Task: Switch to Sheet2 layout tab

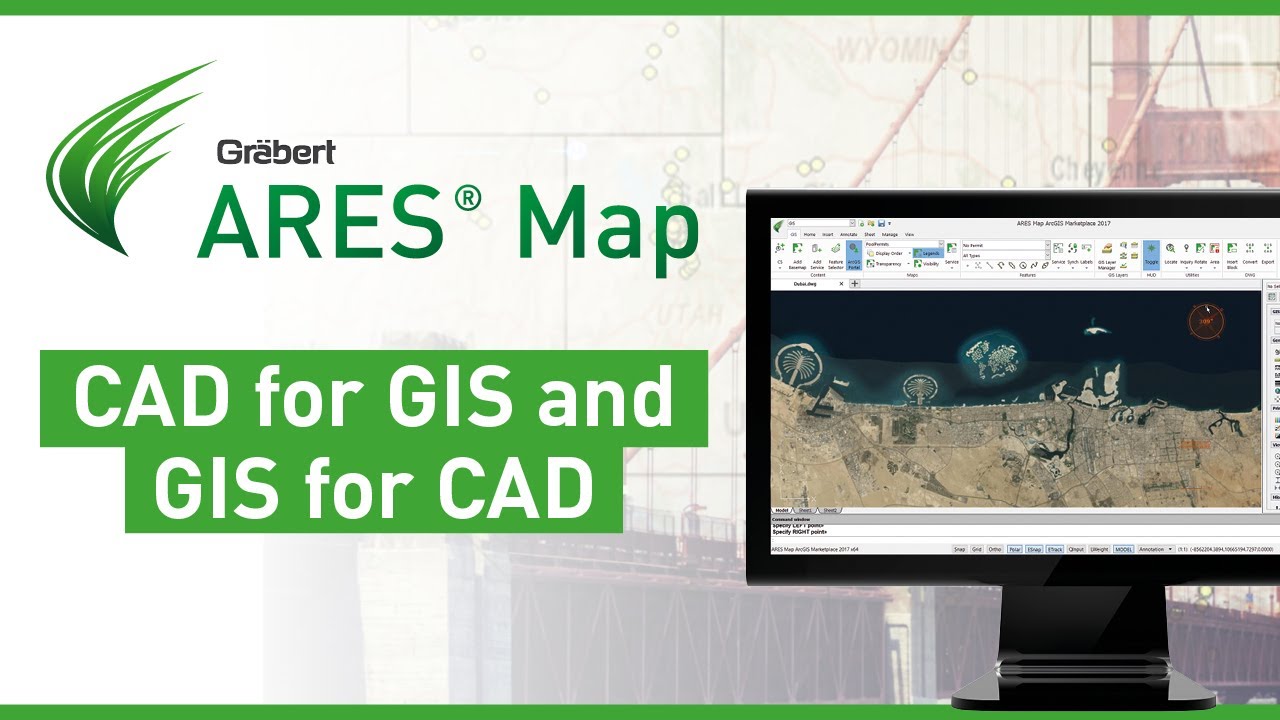Action: (830, 509)
